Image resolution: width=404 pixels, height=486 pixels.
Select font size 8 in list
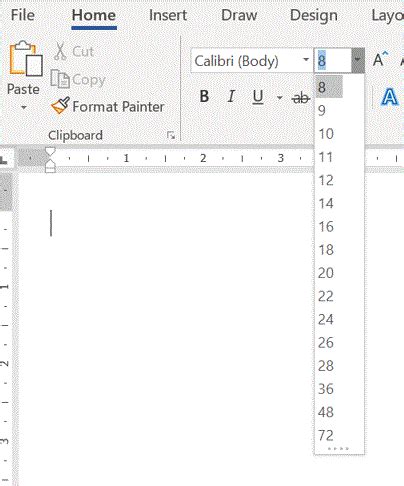coord(329,87)
